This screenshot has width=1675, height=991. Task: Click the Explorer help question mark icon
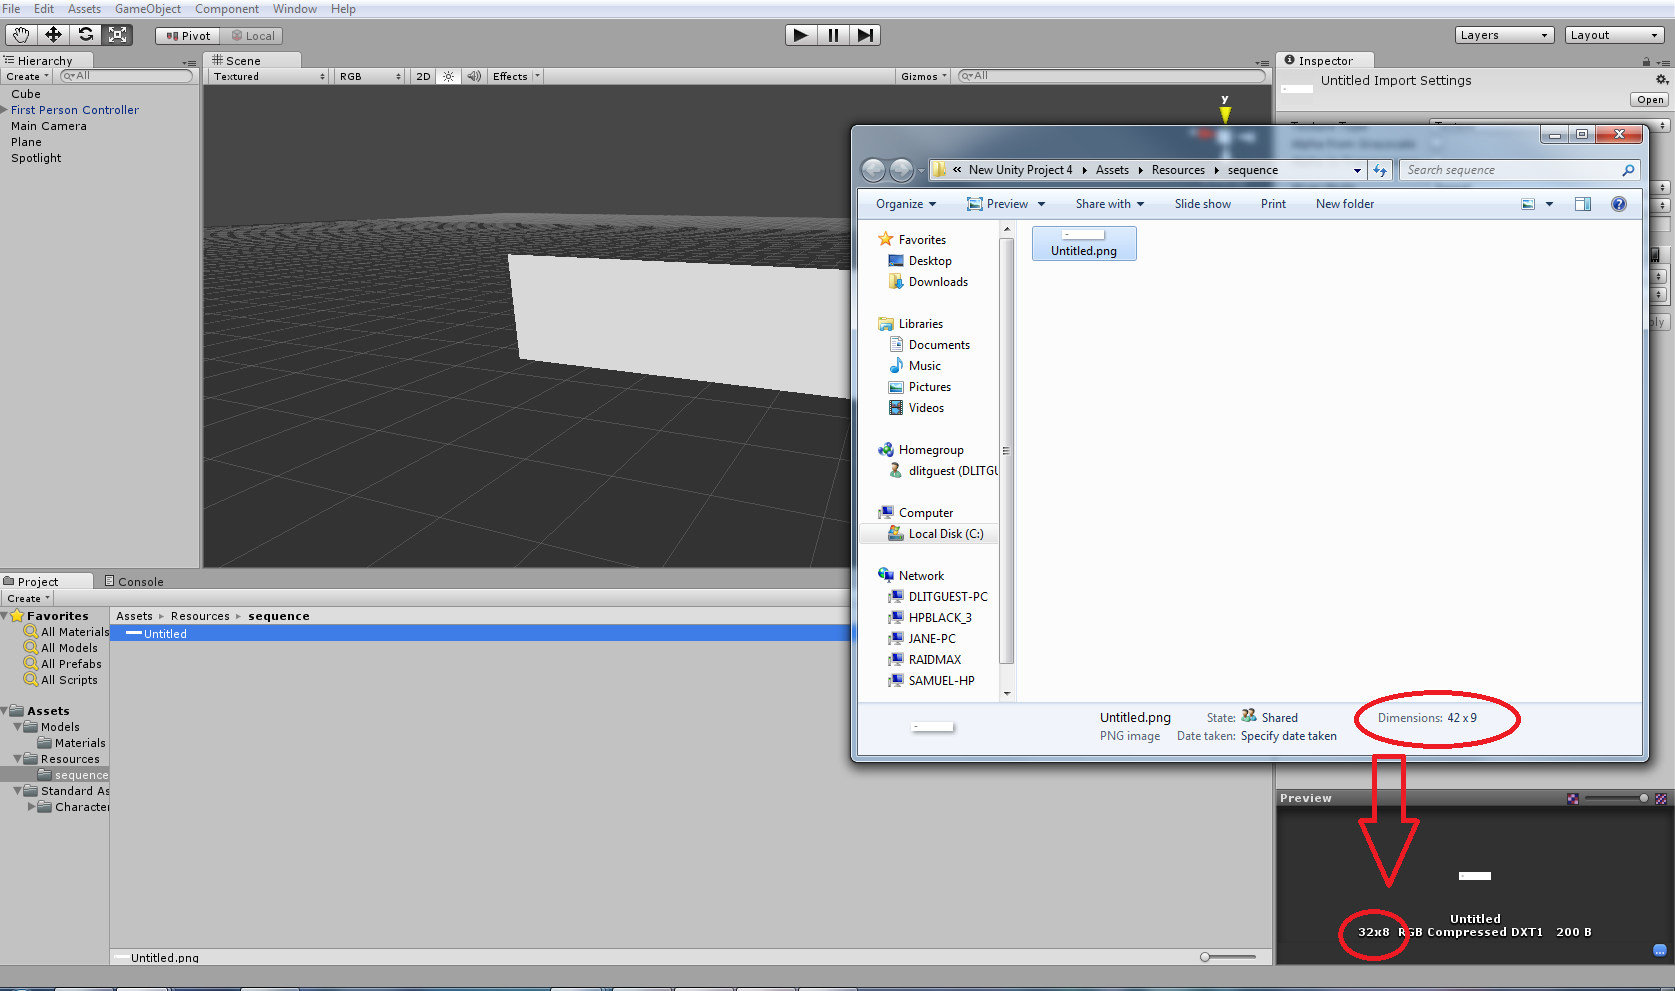point(1618,204)
